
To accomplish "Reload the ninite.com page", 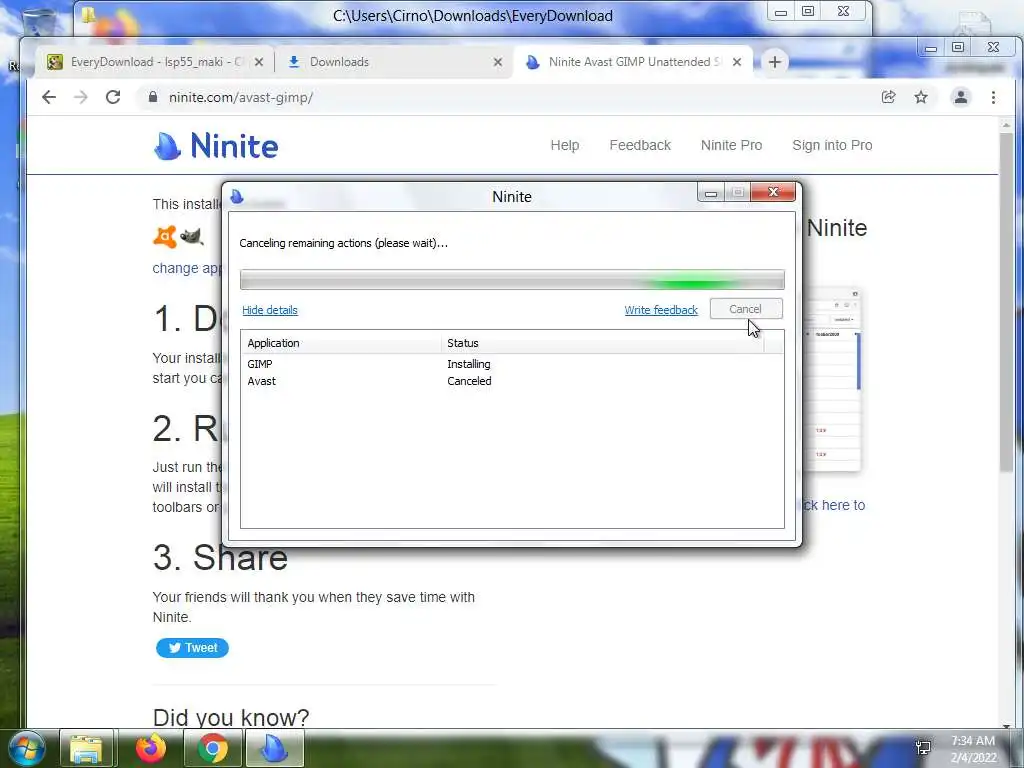I will (x=113, y=97).
